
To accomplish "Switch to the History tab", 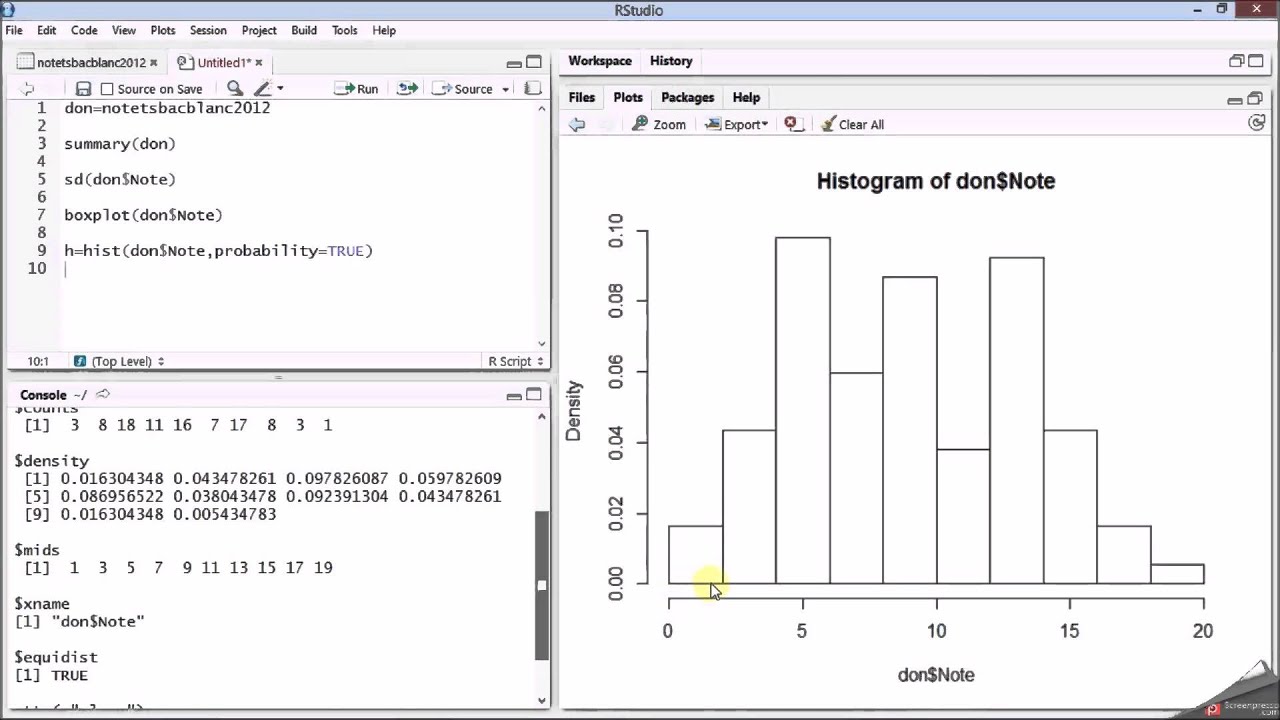I will (x=671, y=61).
